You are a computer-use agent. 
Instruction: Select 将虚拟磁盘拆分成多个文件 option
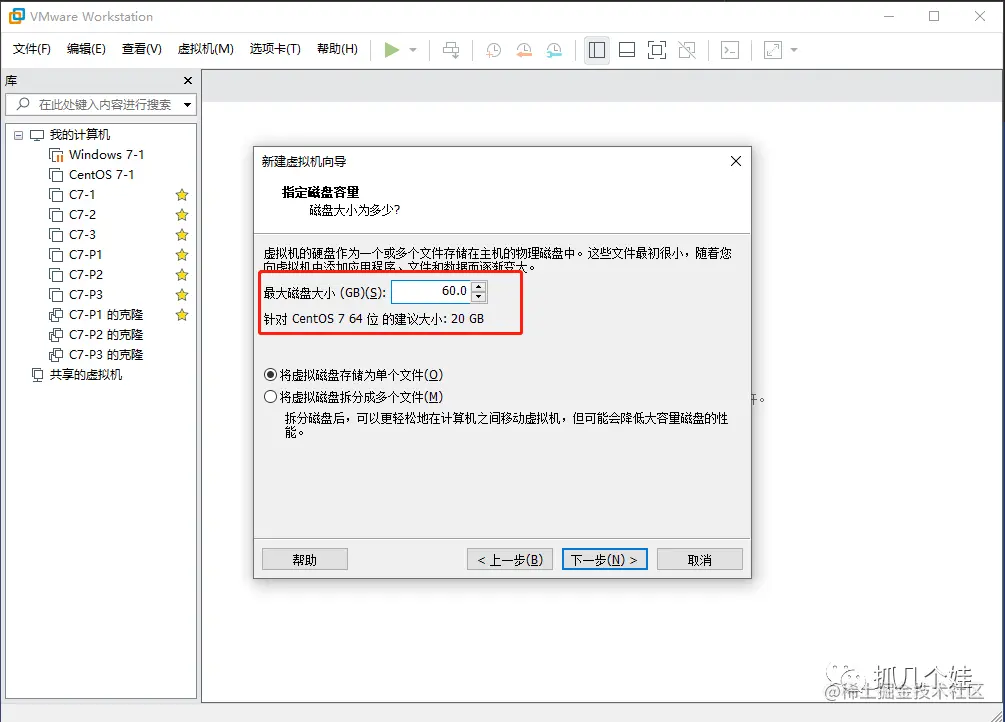coord(353,397)
